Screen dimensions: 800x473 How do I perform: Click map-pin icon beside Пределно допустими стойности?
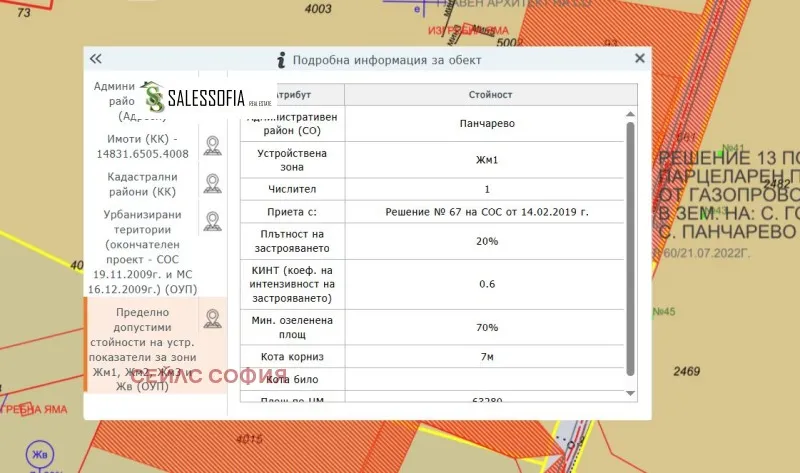[212, 319]
